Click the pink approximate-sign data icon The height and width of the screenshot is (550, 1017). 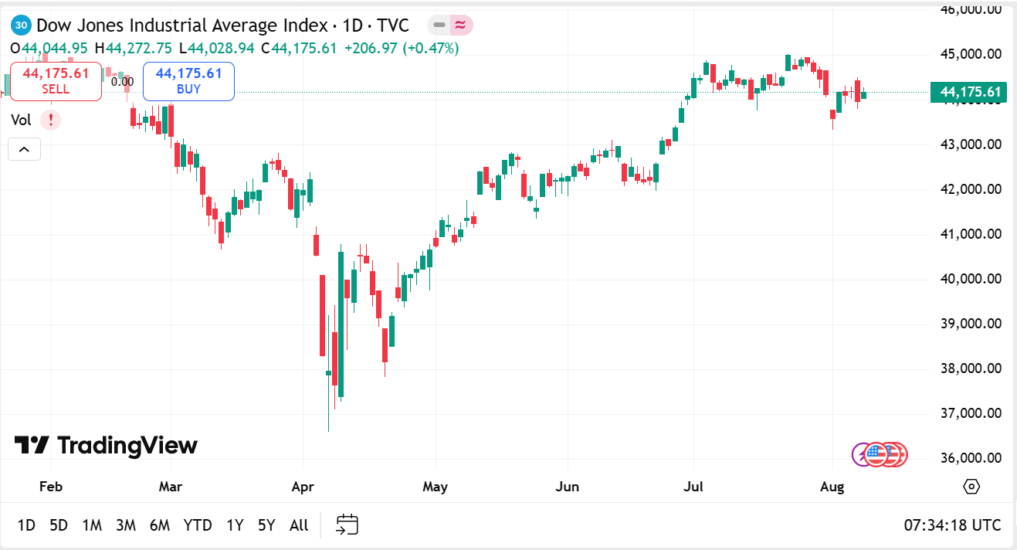coord(461,24)
